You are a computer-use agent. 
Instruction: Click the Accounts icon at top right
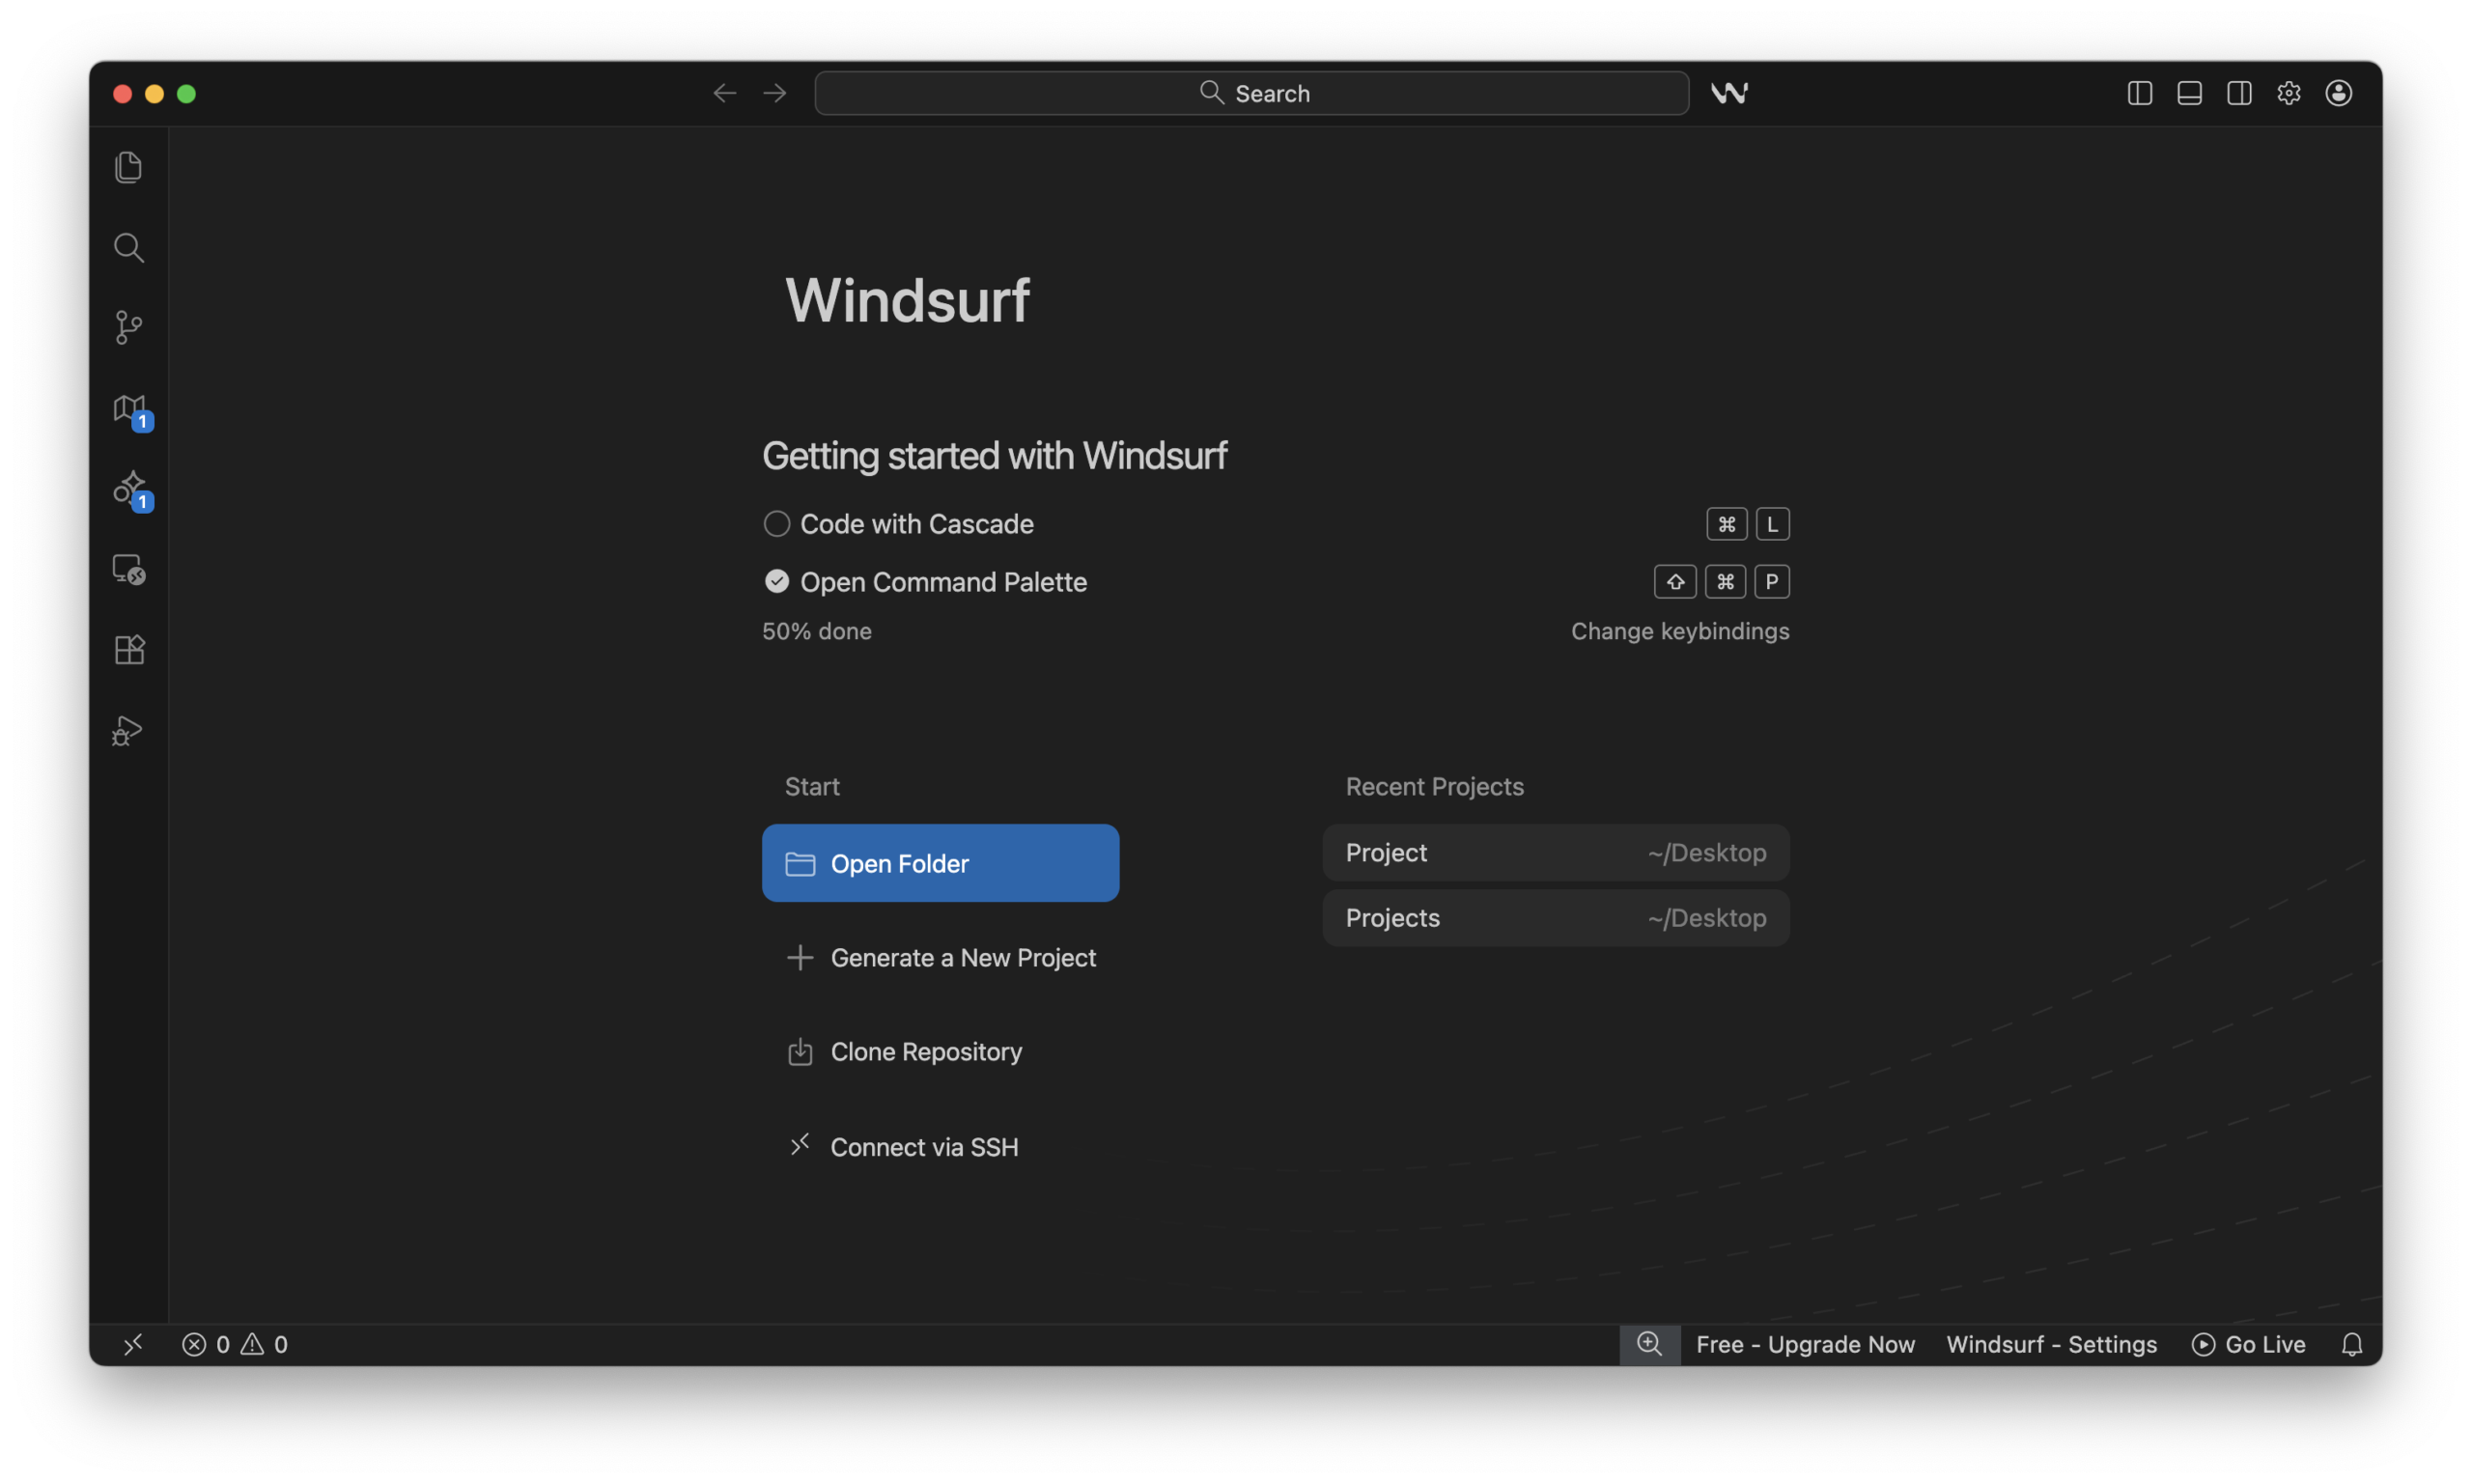[2338, 92]
